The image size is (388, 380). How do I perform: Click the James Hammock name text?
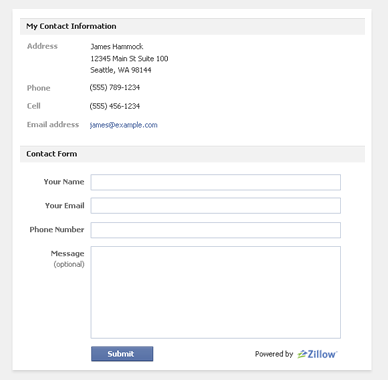(x=117, y=47)
